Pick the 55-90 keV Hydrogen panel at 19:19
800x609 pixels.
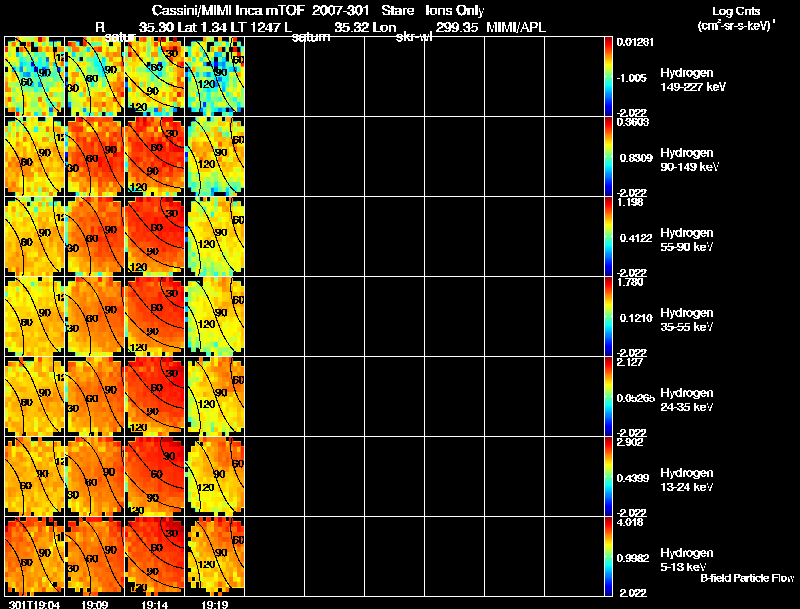215,237
